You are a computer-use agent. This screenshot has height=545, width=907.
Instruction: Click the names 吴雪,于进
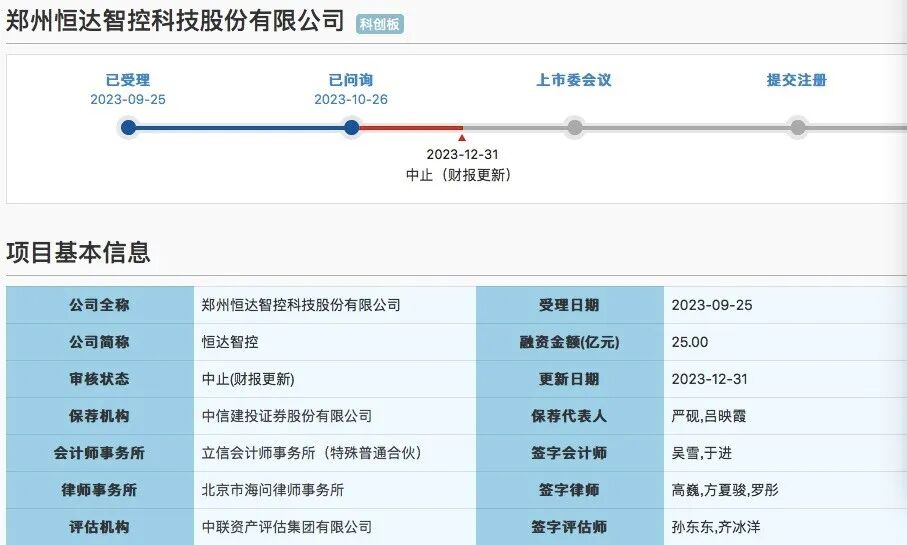pyautogui.click(x=701, y=453)
